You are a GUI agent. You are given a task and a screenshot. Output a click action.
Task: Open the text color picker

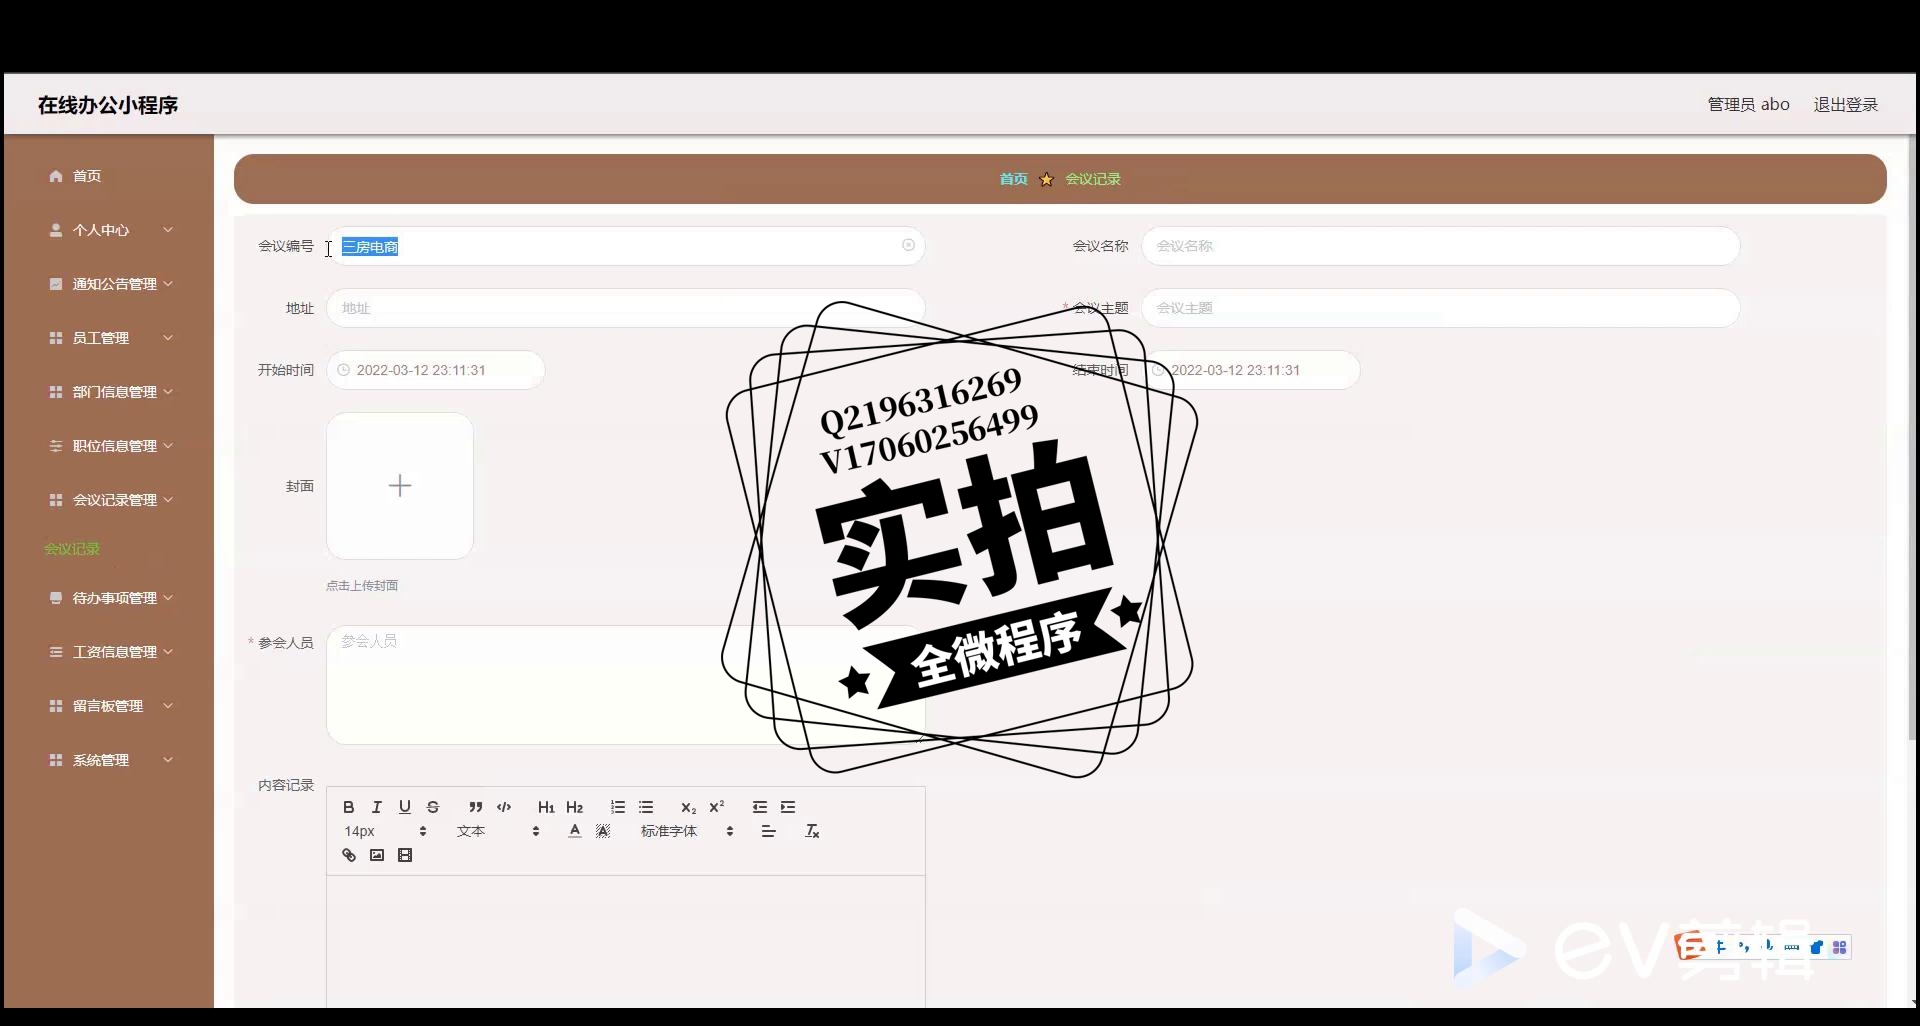(x=574, y=831)
